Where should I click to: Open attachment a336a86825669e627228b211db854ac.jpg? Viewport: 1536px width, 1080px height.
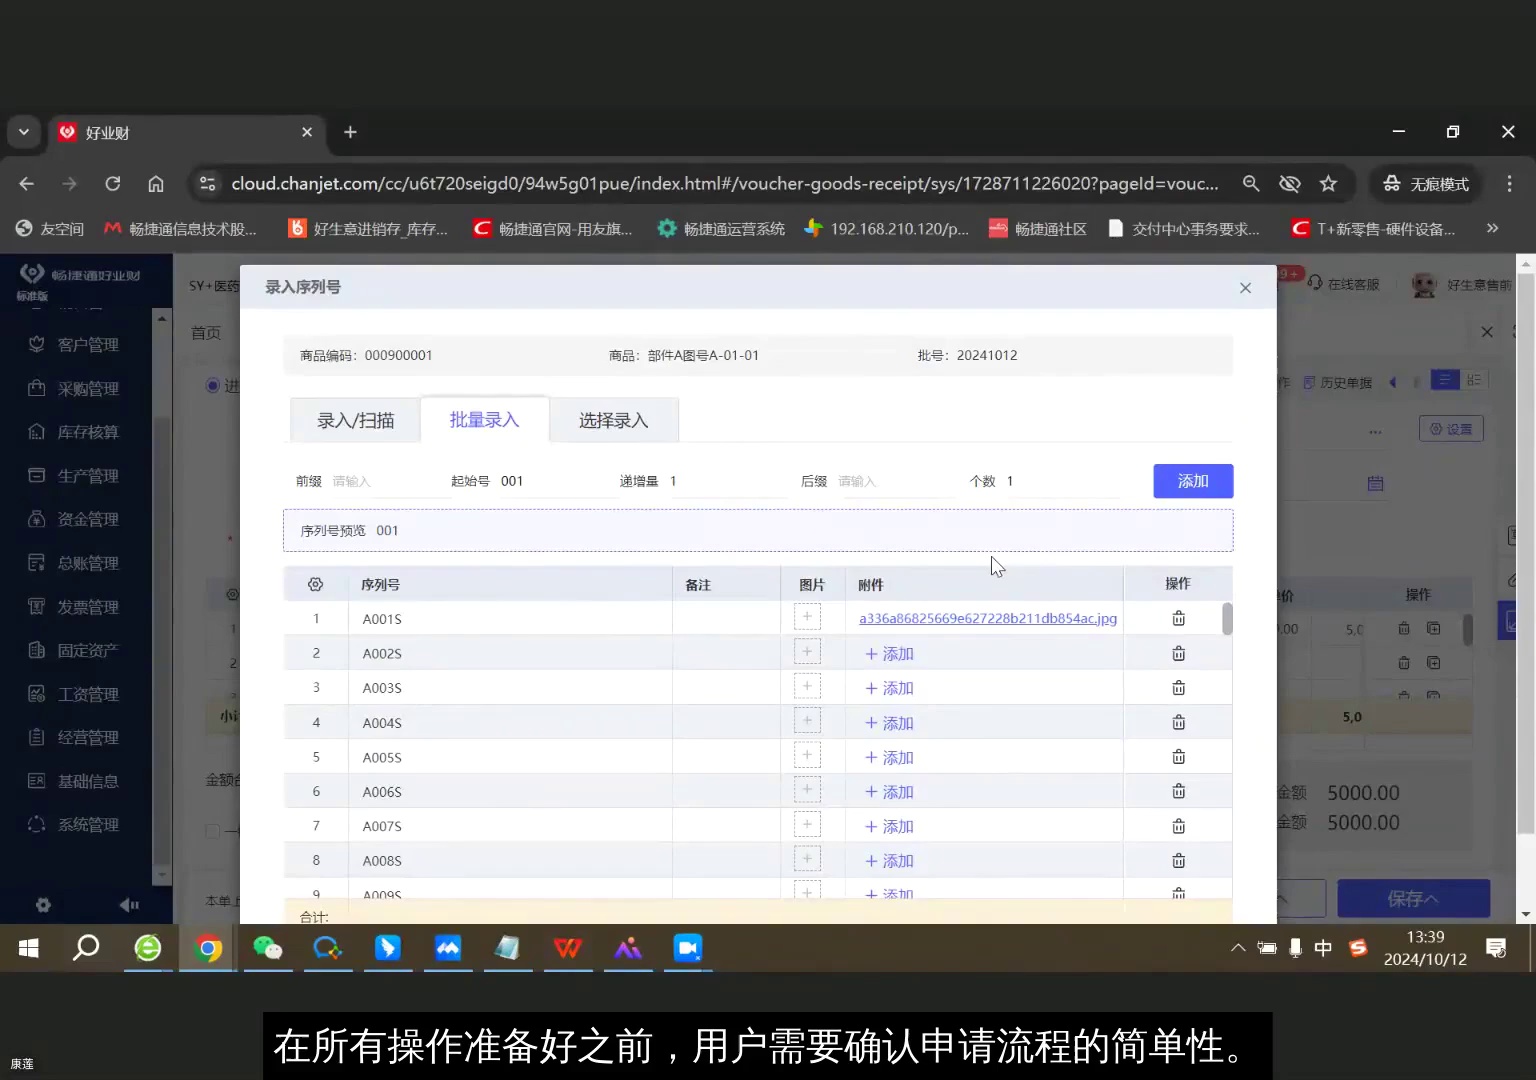tap(988, 618)
